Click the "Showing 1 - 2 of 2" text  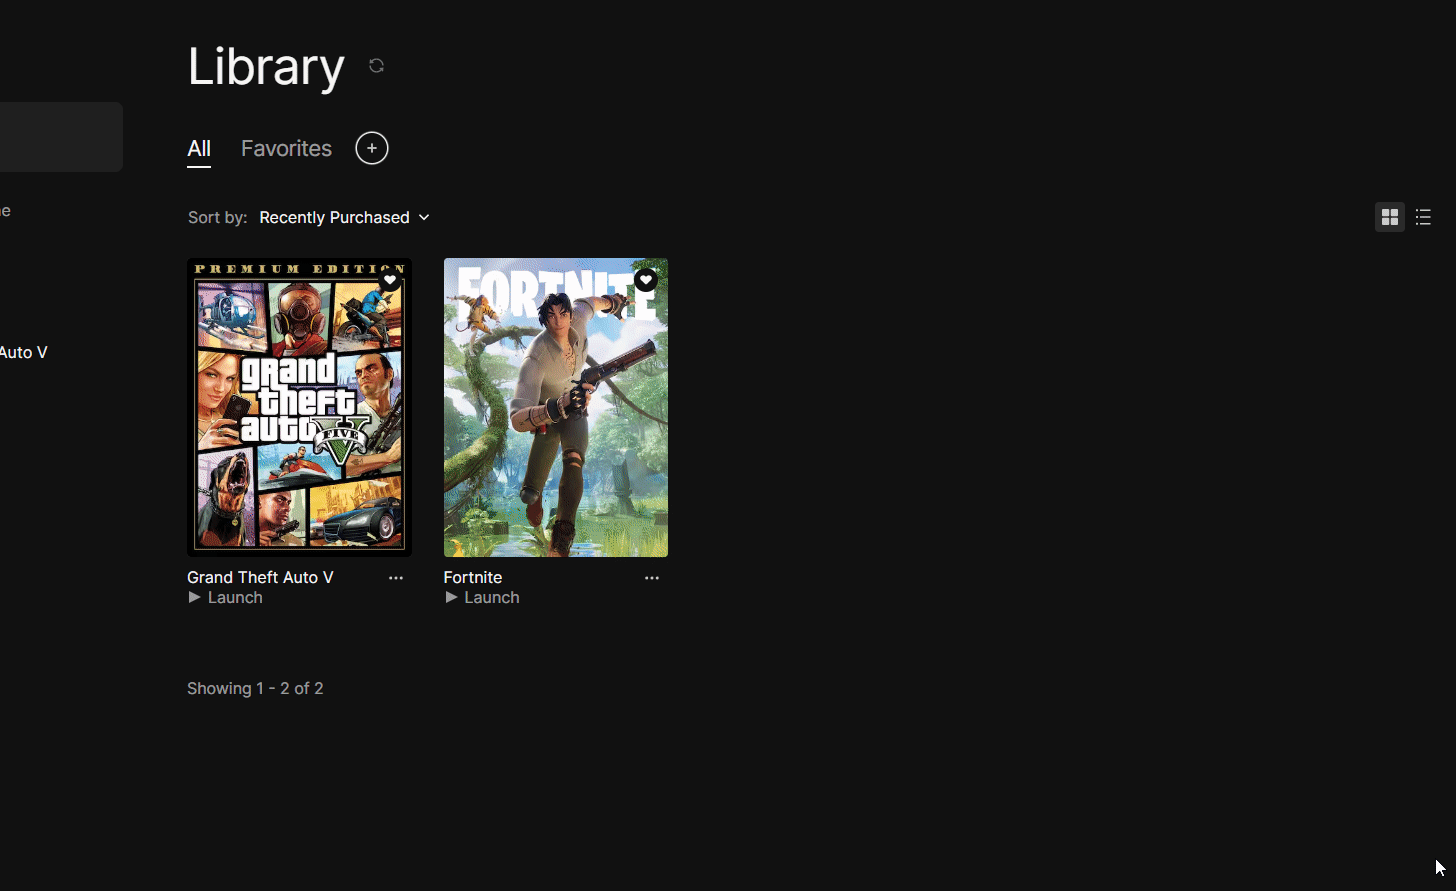(x=255, y=688)
